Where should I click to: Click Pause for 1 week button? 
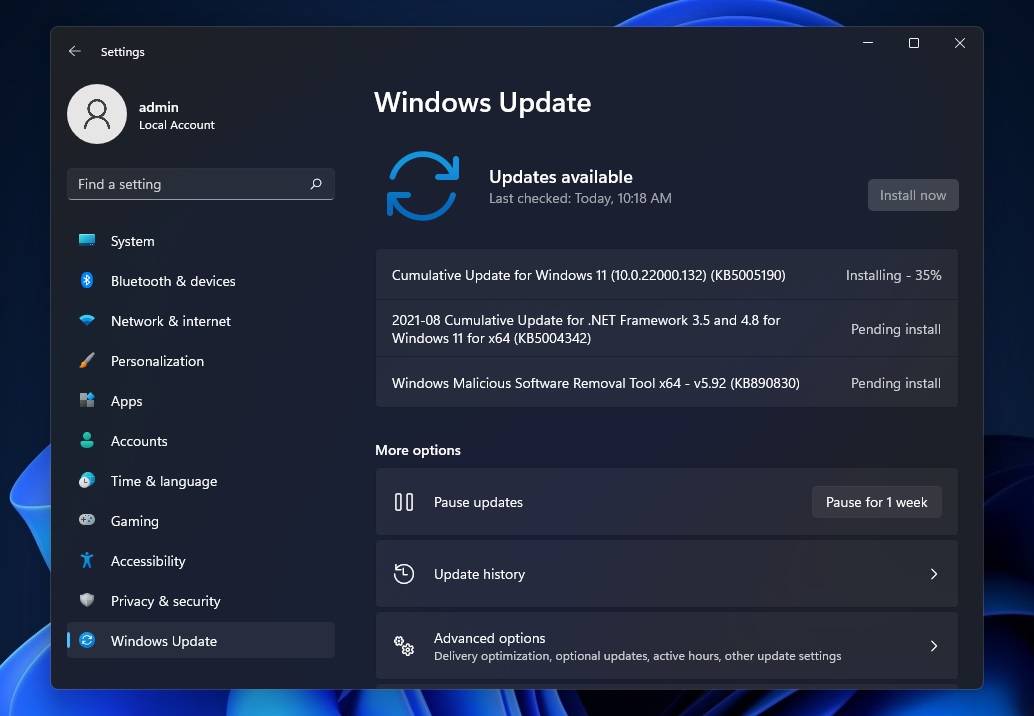click(x=876, y=502)
